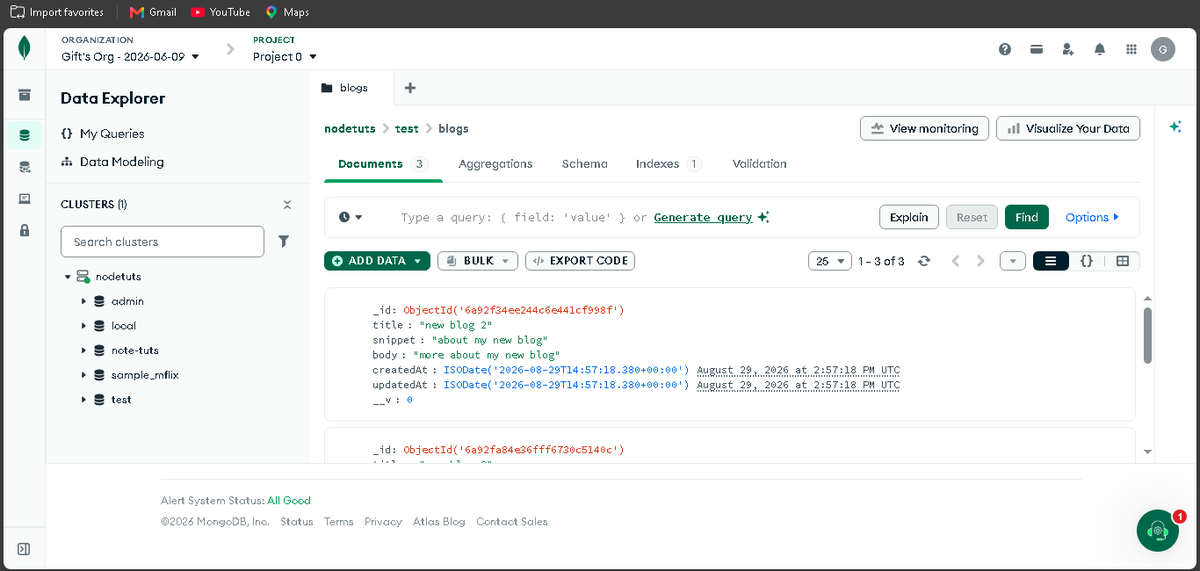
Task: Refresh the documents list
Action: click(924, 261)
